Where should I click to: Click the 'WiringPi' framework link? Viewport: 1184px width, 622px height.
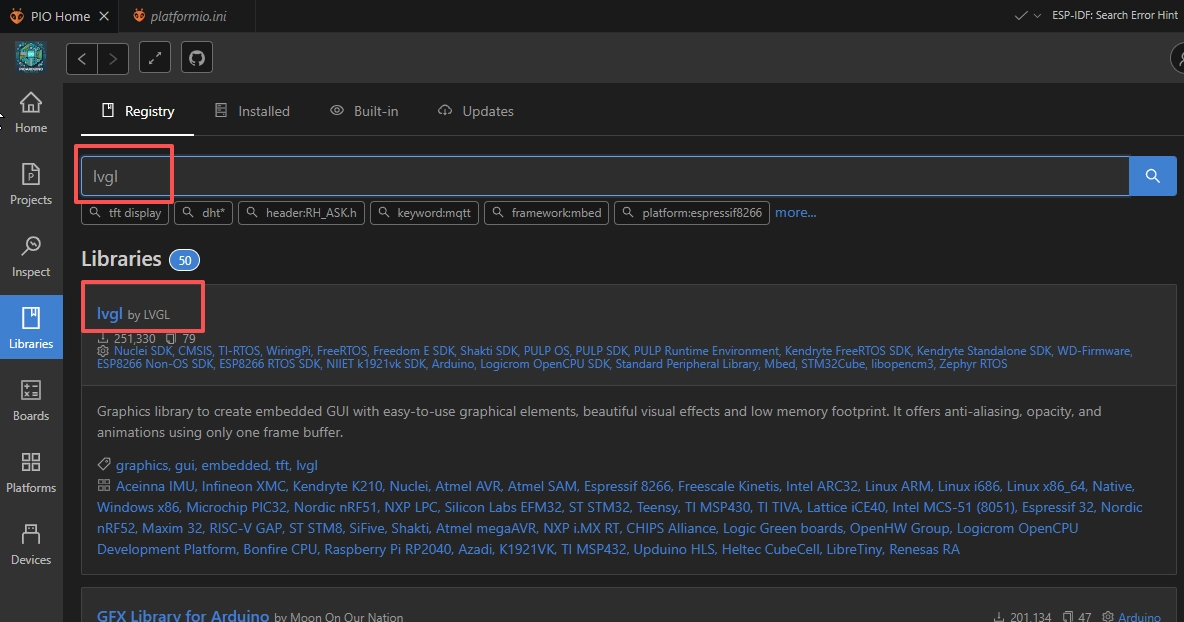coord(288,351)
